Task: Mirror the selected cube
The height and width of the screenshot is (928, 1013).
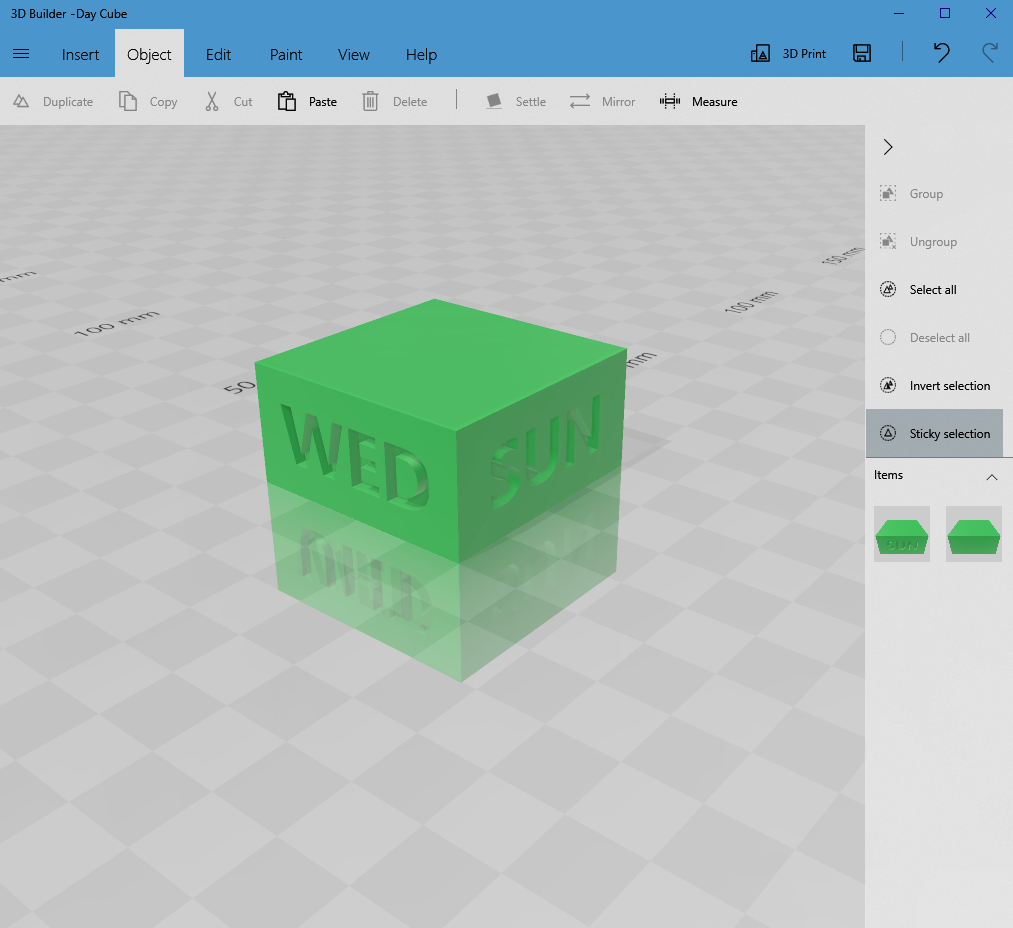Action: [602, 101]
